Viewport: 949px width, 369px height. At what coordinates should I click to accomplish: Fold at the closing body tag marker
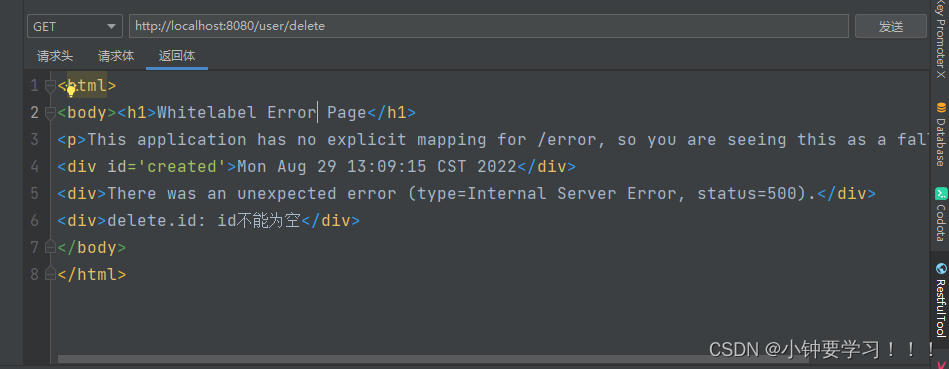(51, 247)
